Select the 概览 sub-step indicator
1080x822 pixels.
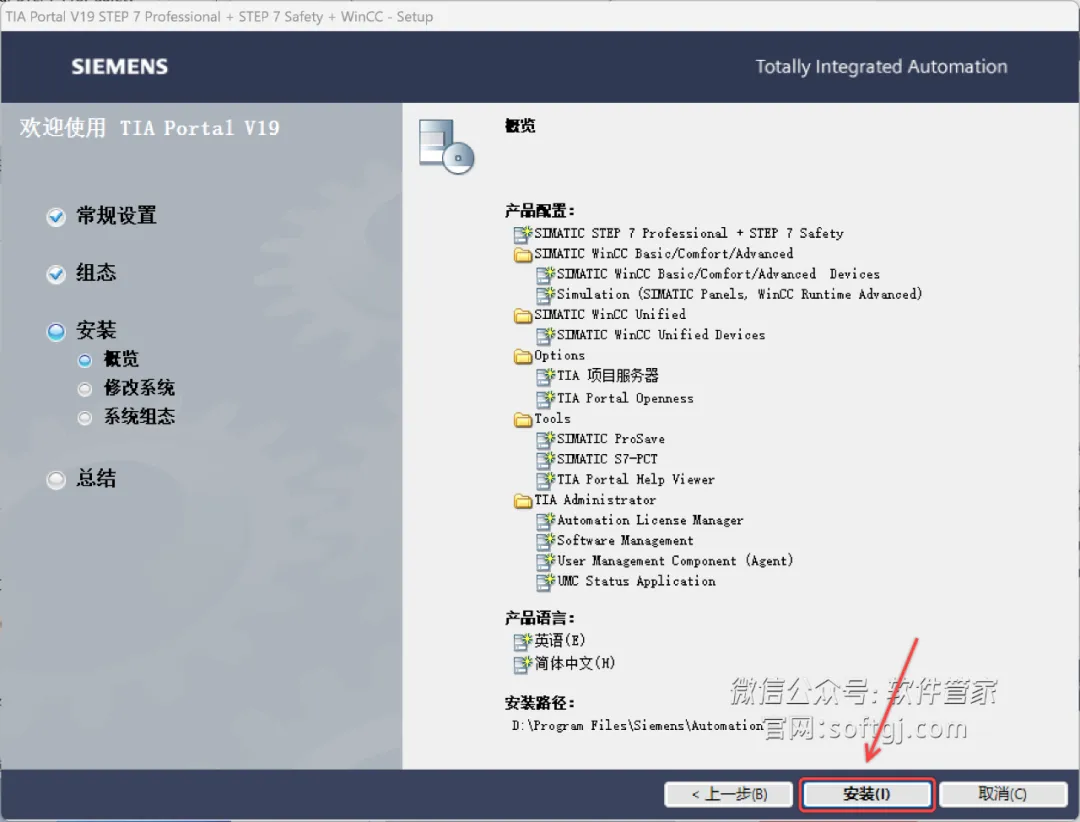(85, 360)
